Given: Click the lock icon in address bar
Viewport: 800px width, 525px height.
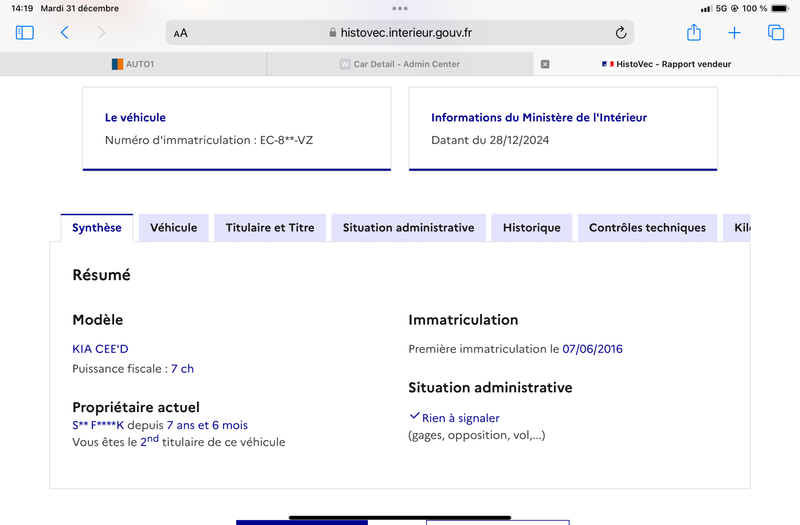Looking at the screenshot, I should pyautogui.click(x=333, y=33).
